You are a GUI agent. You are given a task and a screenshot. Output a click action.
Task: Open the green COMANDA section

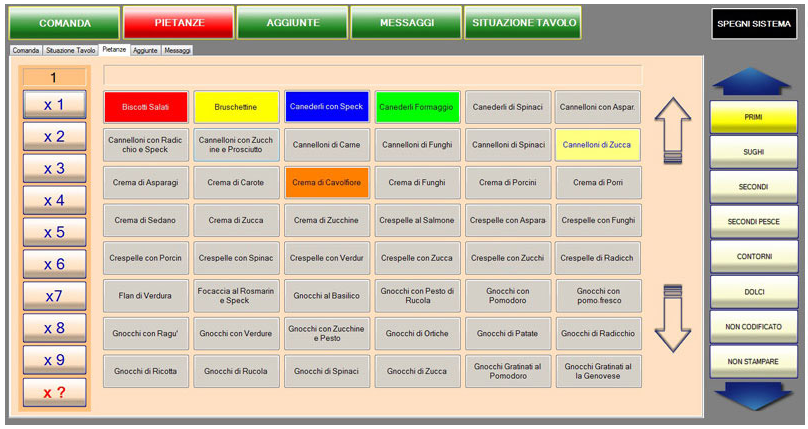click(x=64, y=22)
